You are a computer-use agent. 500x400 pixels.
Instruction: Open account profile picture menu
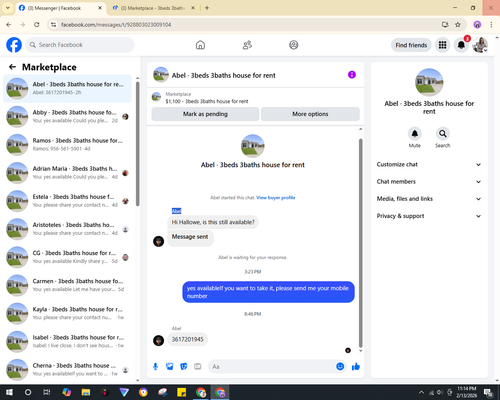point(480,45)
